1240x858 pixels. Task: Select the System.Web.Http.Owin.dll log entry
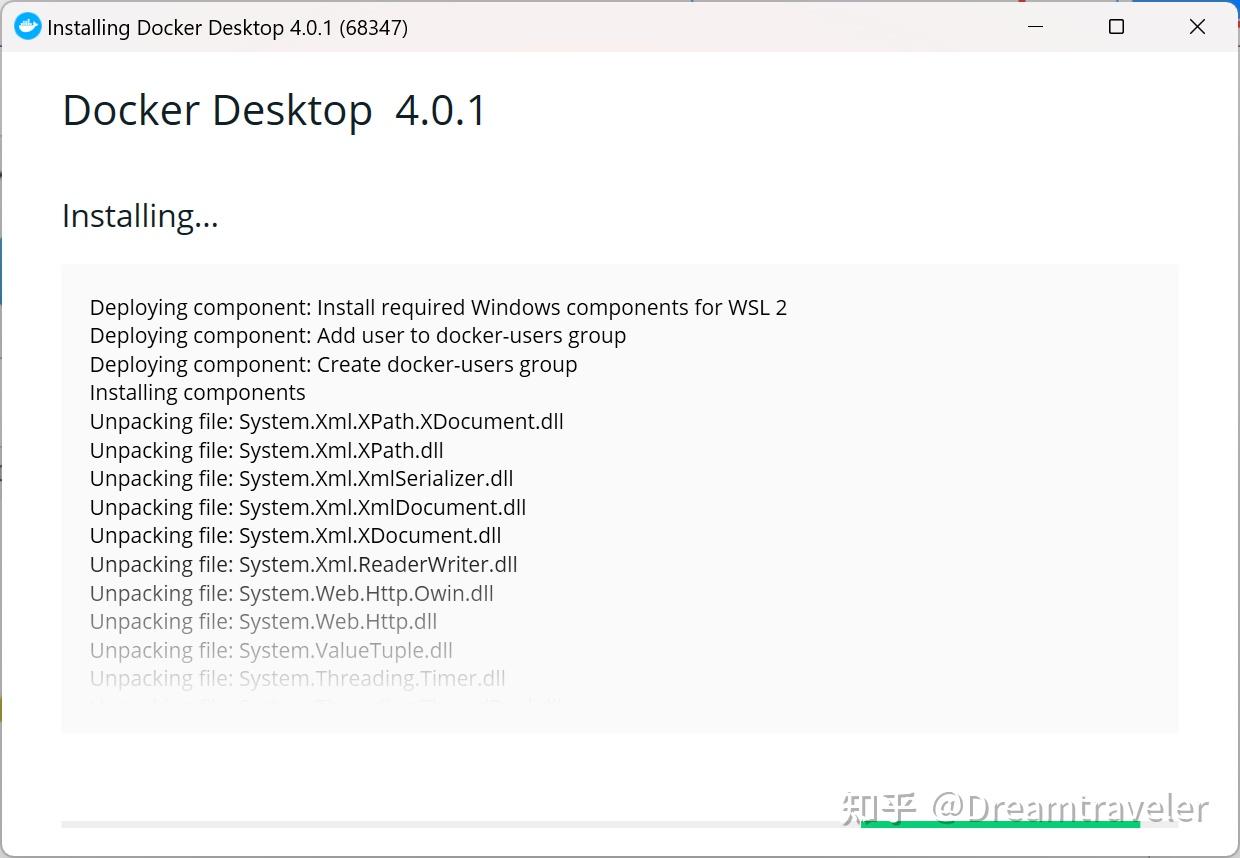[x=291, y=593]
